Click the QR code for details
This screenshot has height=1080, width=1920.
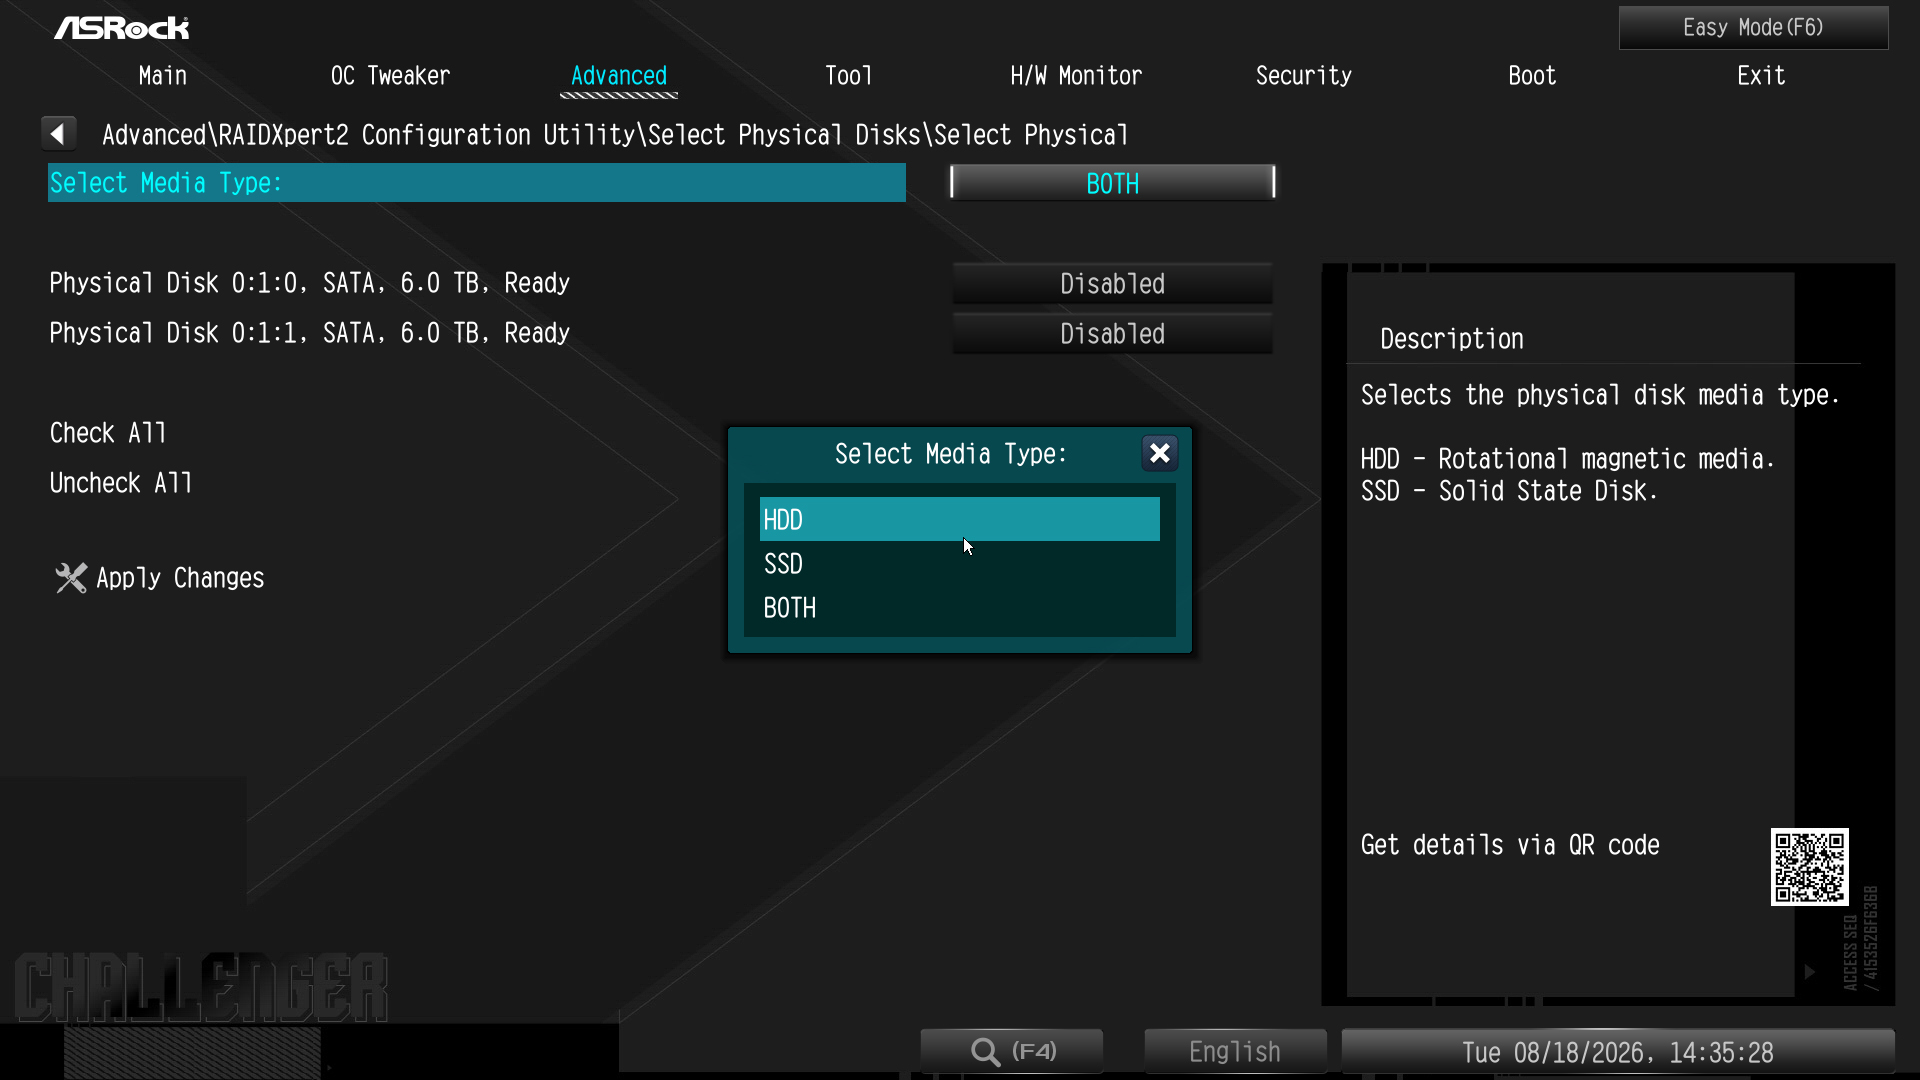(x=1809, y=867)
